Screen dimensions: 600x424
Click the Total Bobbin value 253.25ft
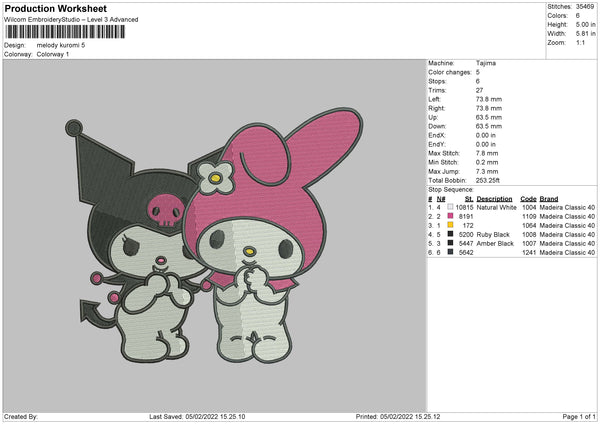pyautogui.click(x=488, y=180)
